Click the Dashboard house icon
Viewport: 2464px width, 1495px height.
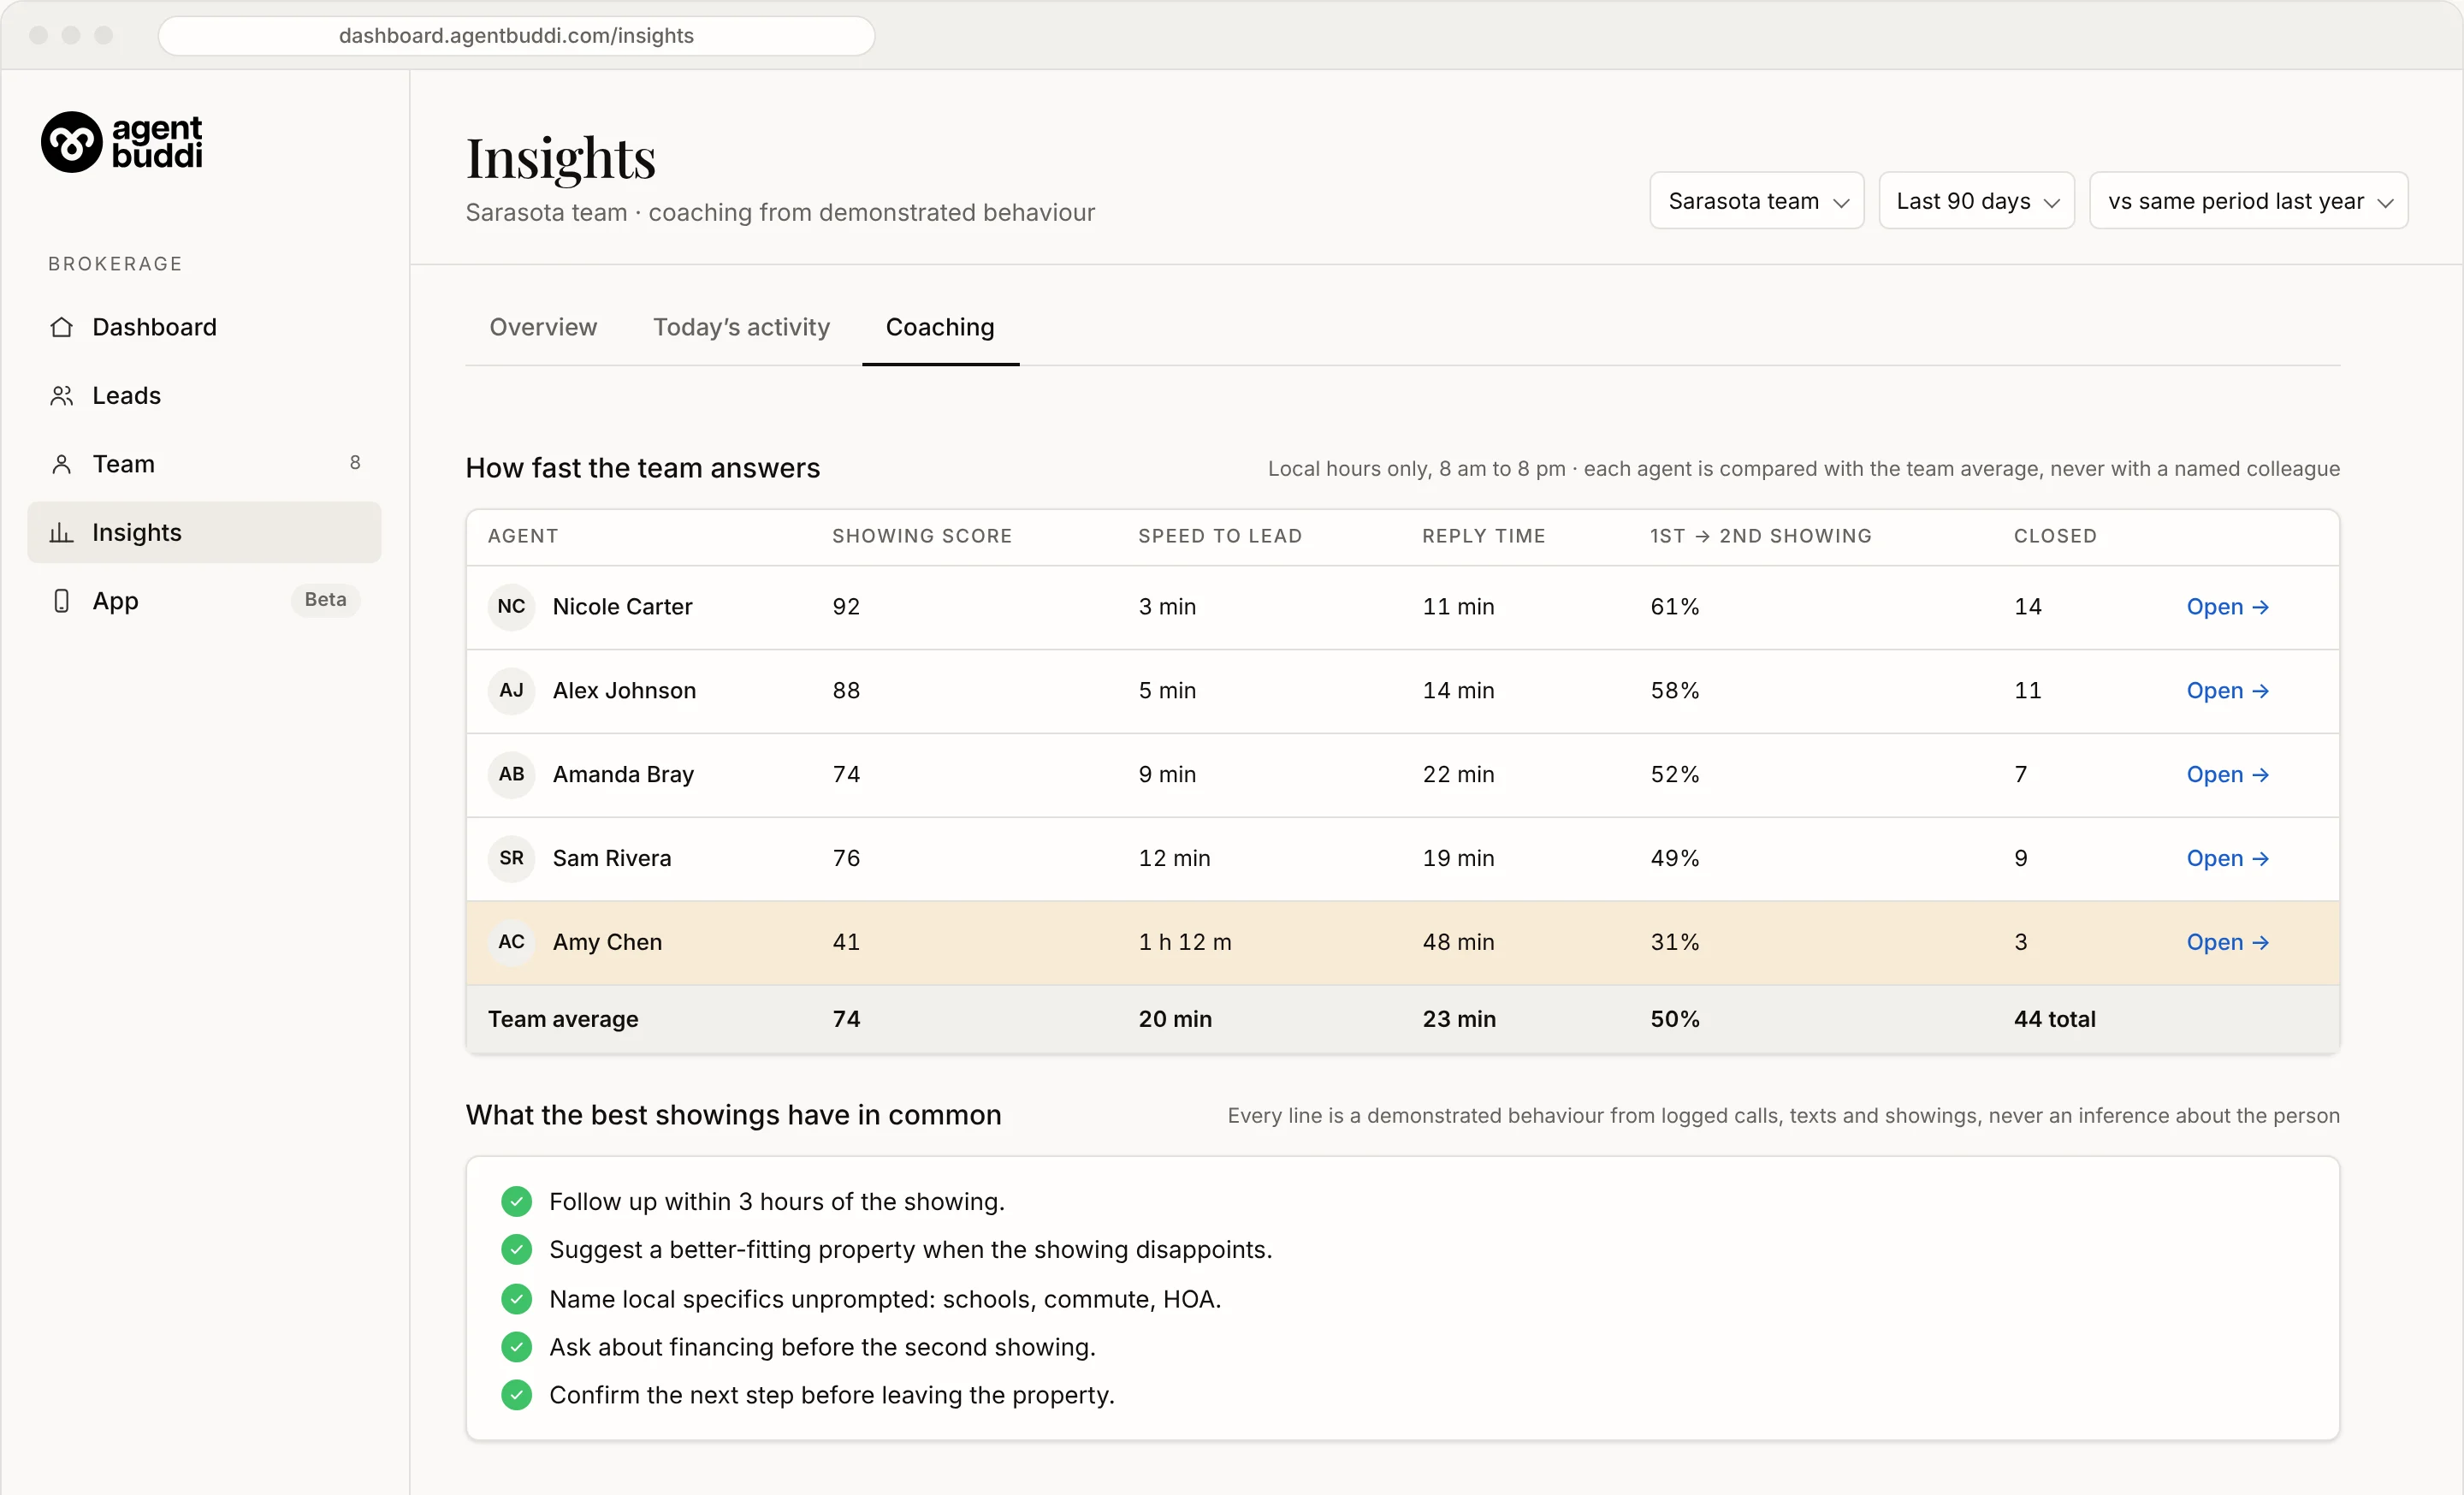click(62, 327)
